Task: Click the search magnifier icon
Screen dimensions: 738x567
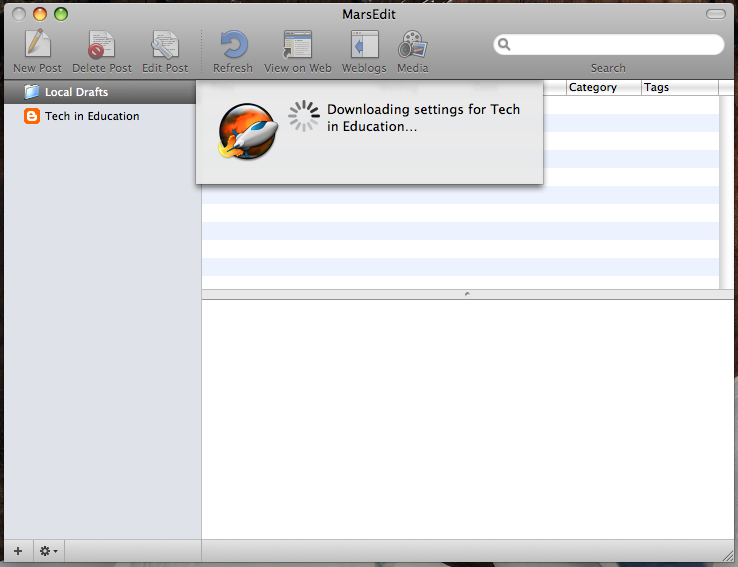Action: click(x=504, y=44)
